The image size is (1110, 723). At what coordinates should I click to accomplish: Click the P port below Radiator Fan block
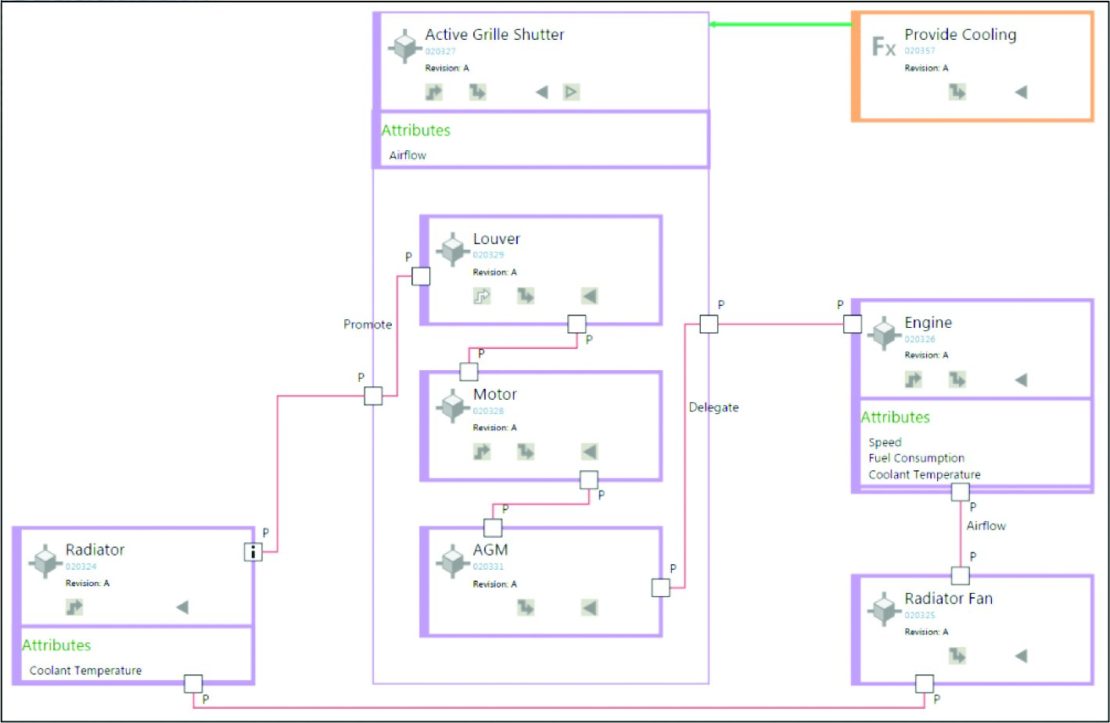923,685
